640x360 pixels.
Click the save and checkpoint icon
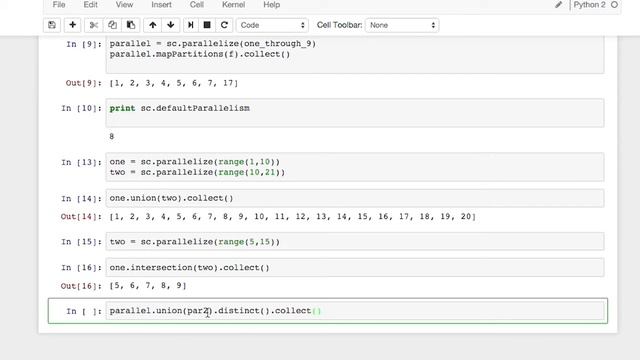(x=52, y=25)
